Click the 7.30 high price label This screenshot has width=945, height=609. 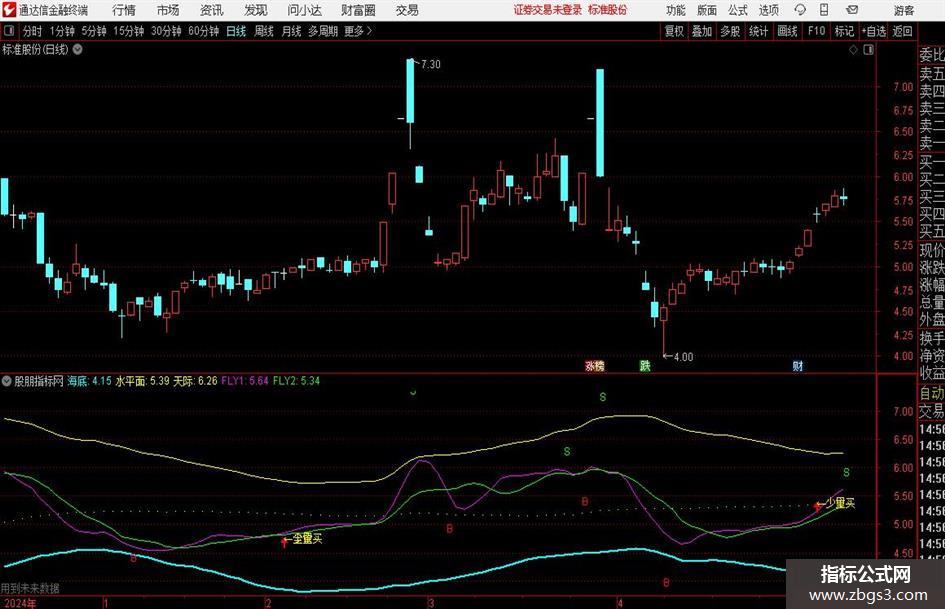click(x=431, y=64)
